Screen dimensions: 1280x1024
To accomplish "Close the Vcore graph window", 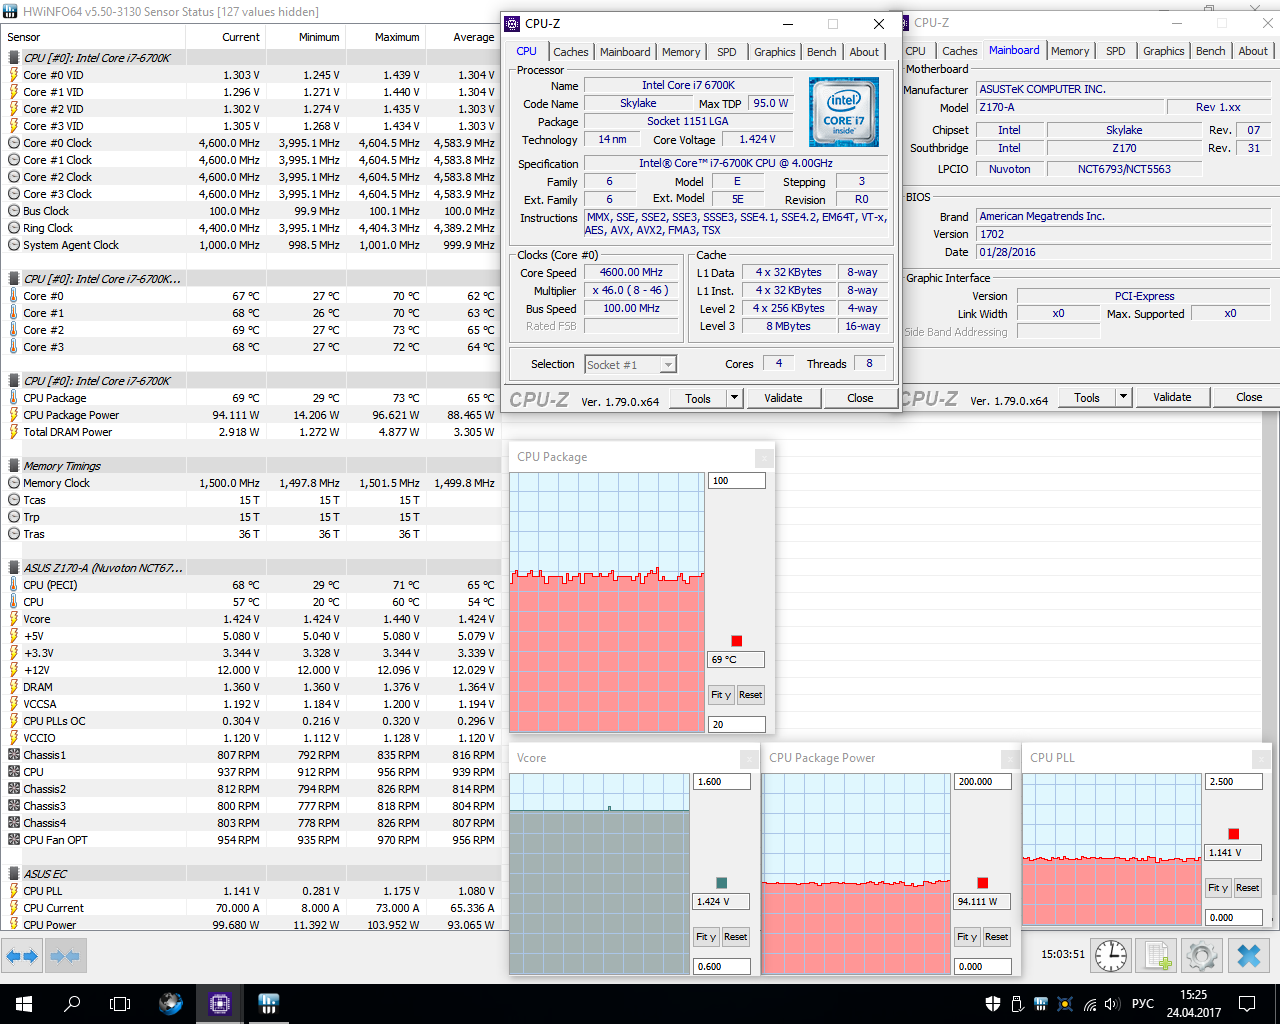I will click(x=749, y=759).
